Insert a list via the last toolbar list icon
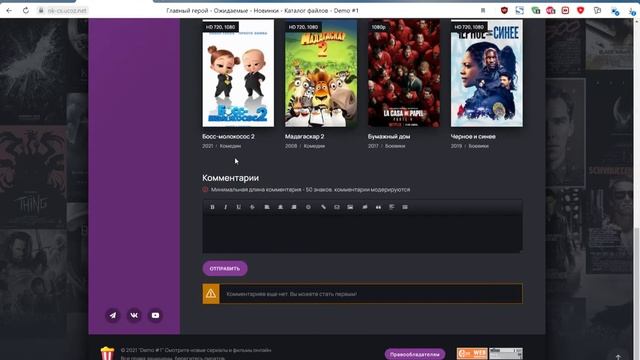This screenshot has height=360, width=640. 405,207
